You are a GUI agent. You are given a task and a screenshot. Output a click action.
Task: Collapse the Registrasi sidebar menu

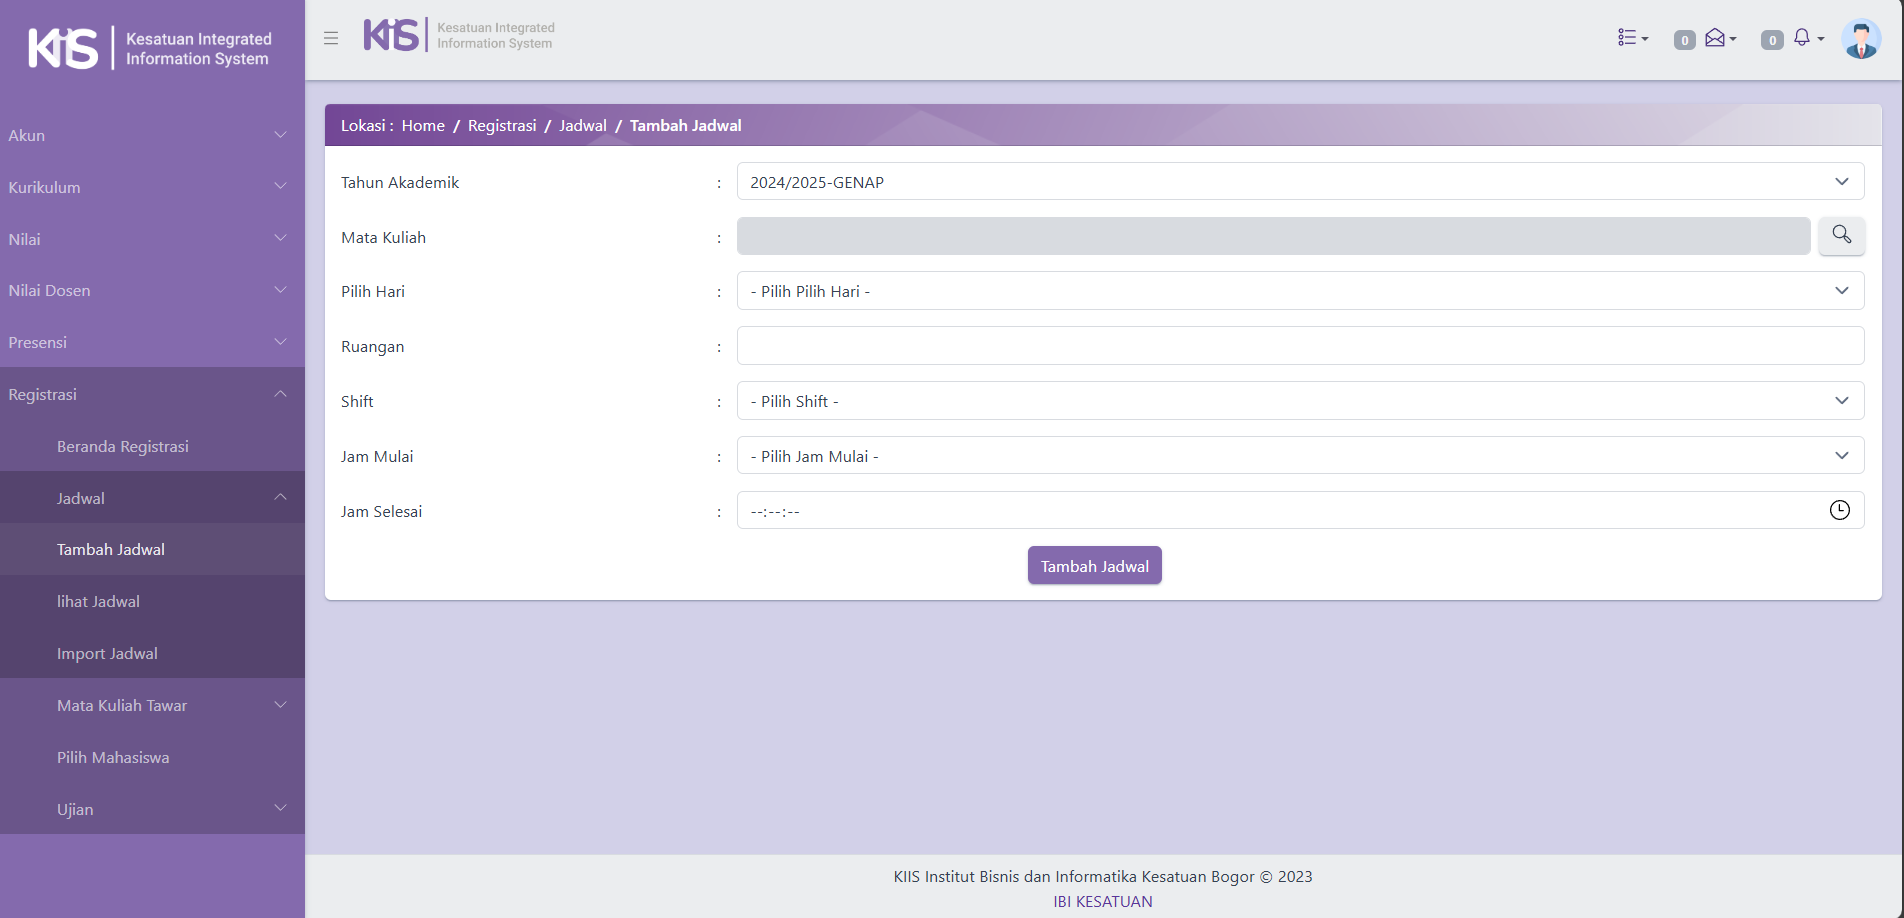[x=150, y=394]
